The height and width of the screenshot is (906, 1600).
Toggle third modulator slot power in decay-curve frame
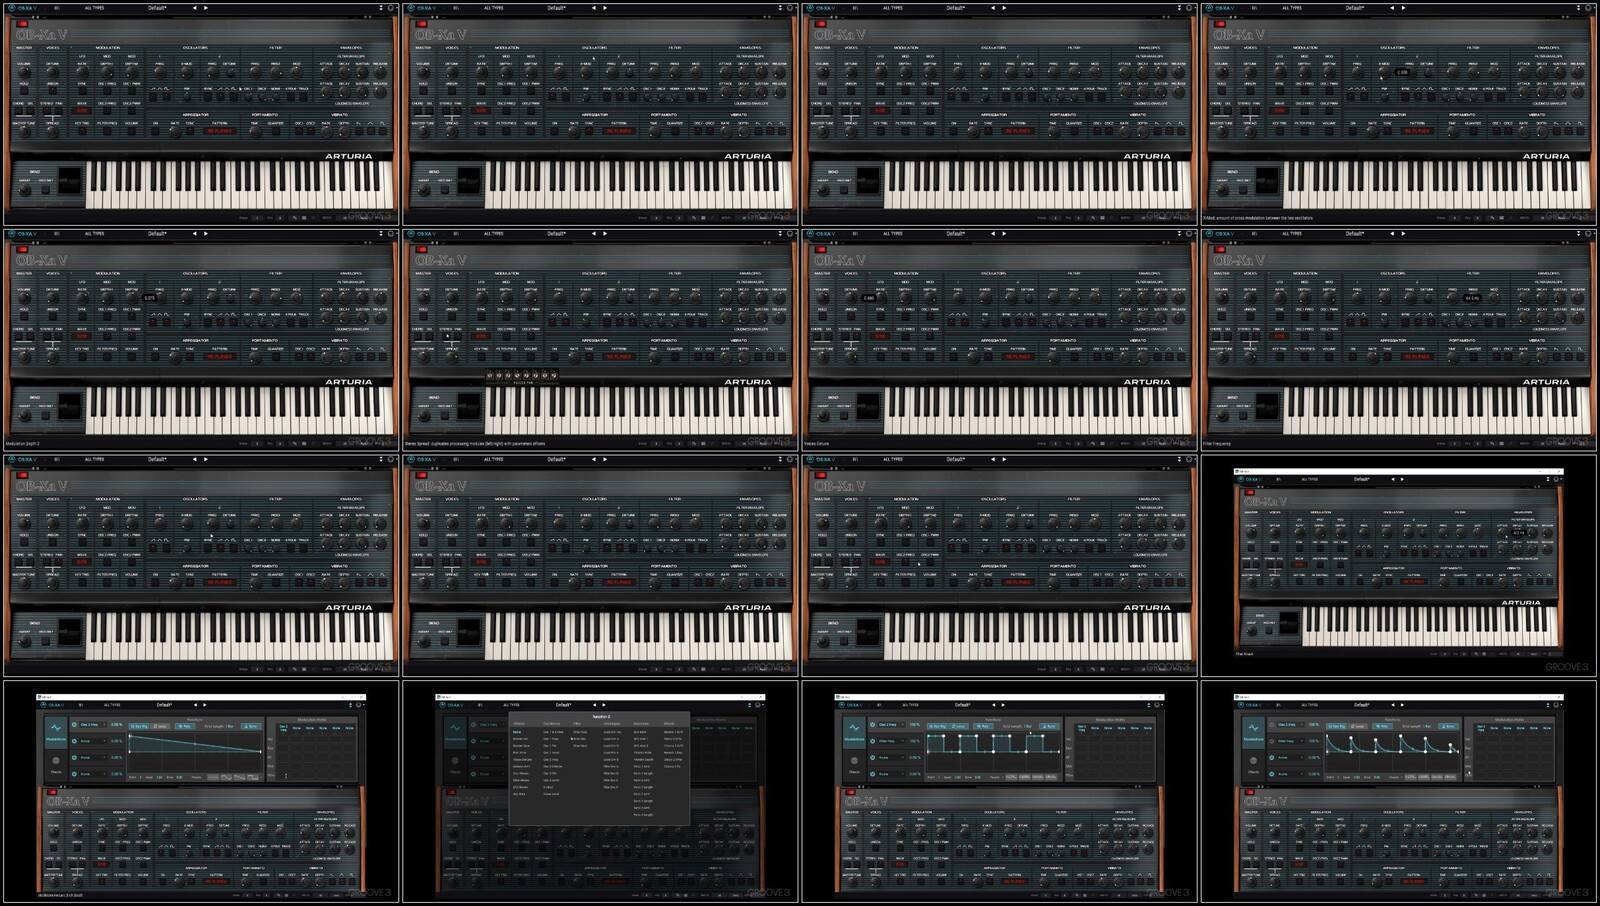tap(1272, 757)
